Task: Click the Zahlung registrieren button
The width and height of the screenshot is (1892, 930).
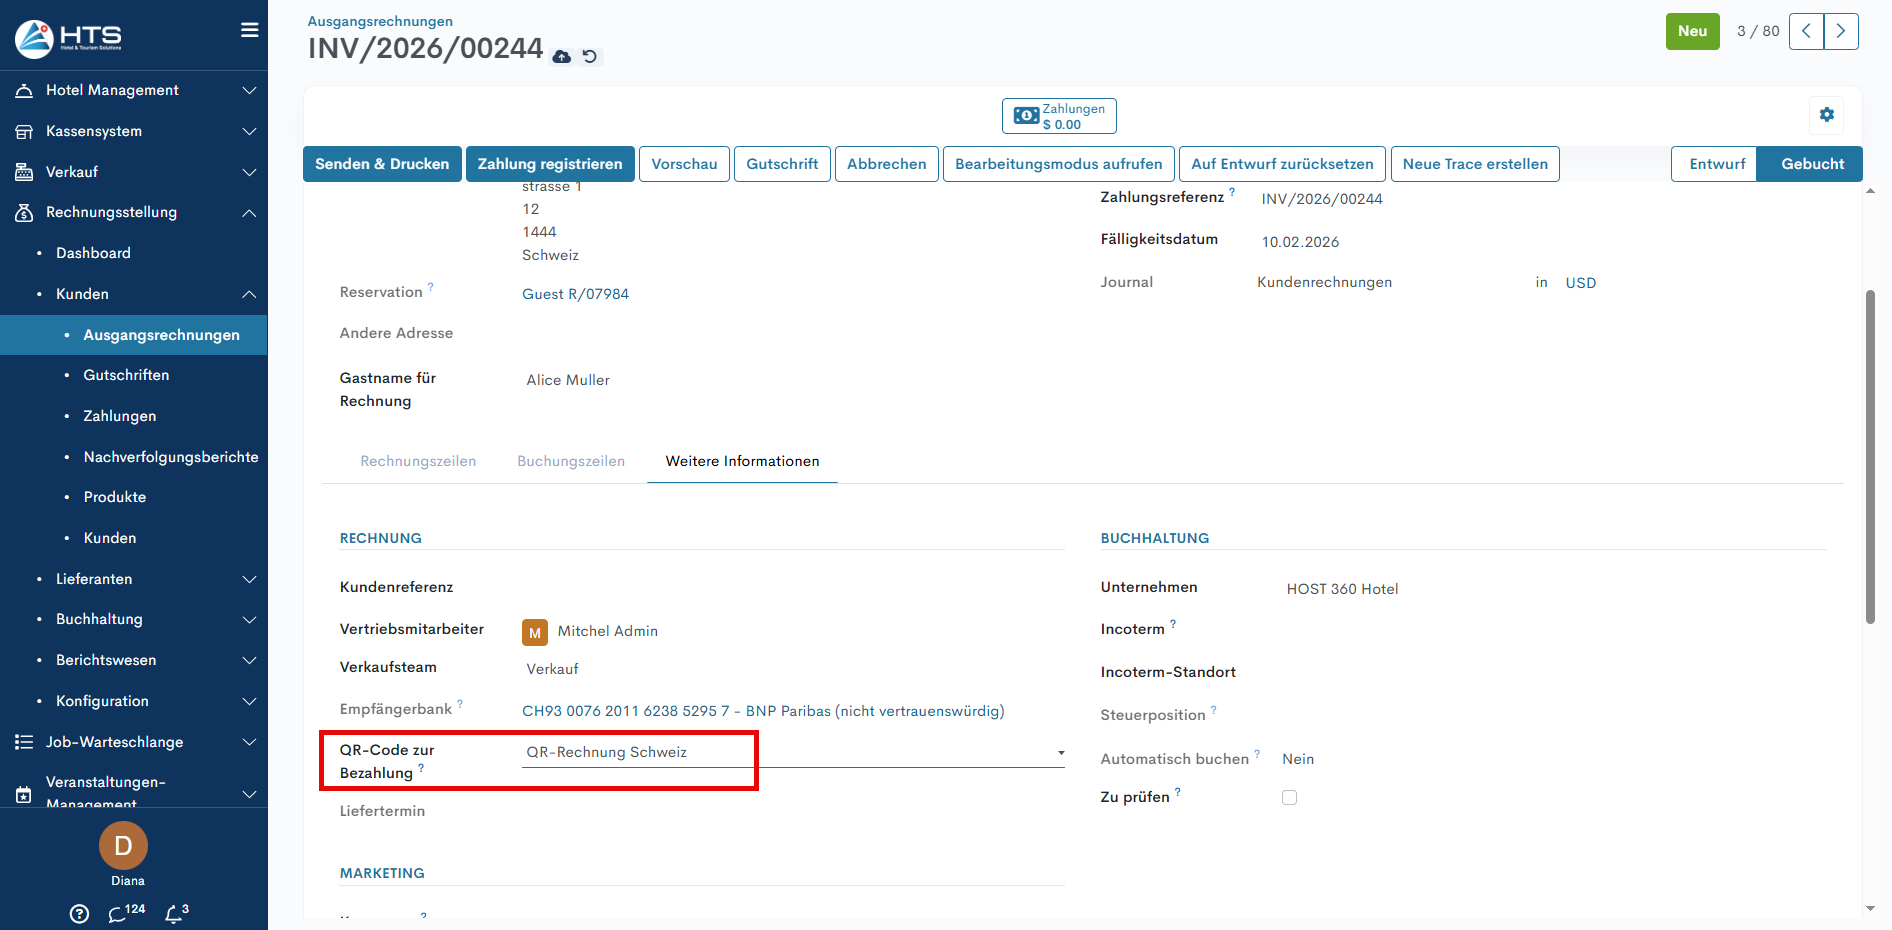Action: point(550,164)
